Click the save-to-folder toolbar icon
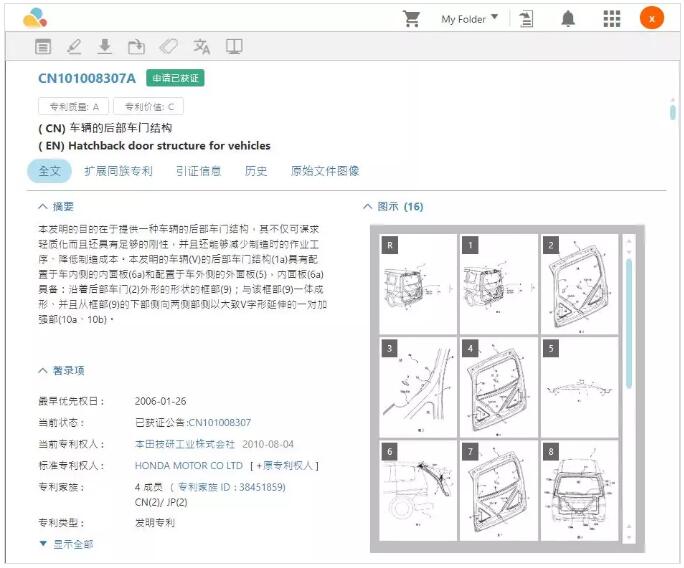The height and width of the screenshot is (568, 684). 136,47
